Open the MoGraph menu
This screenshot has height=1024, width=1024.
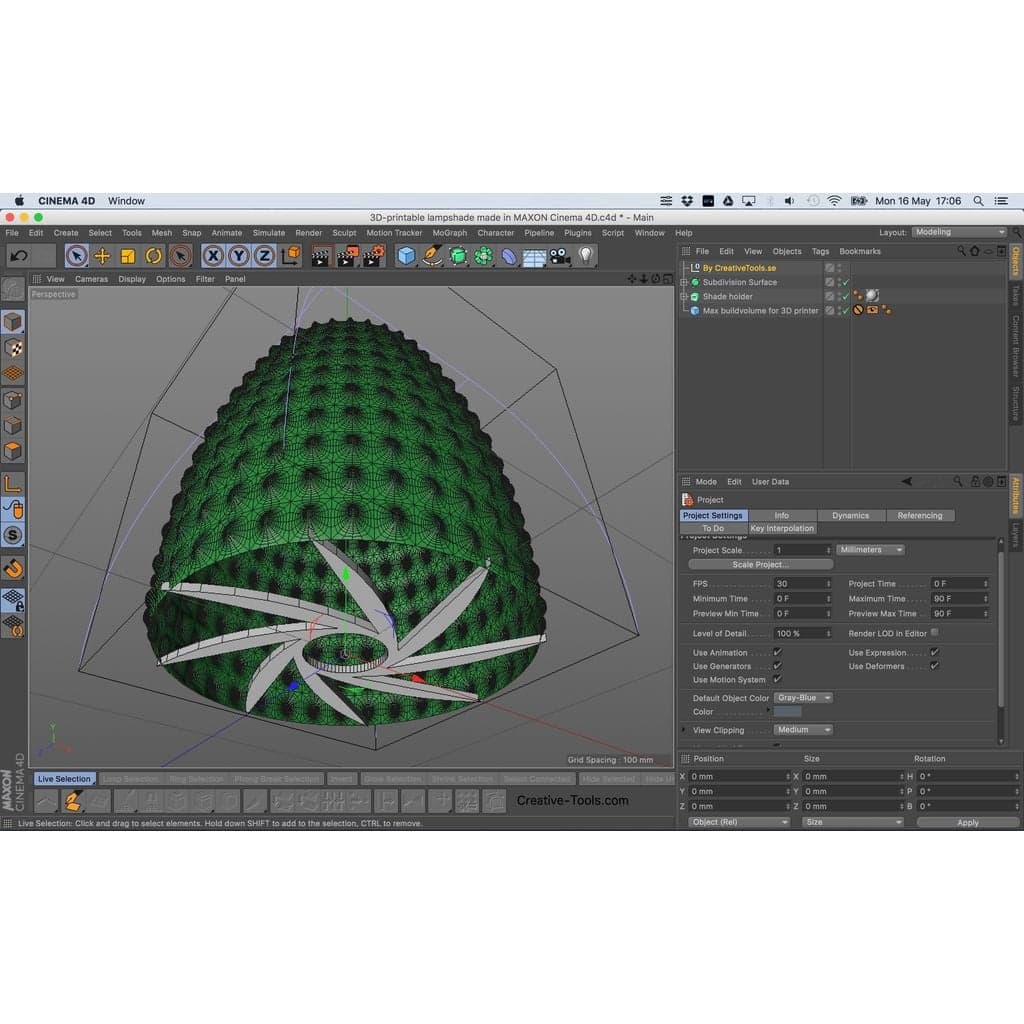[x=449, y=232]
